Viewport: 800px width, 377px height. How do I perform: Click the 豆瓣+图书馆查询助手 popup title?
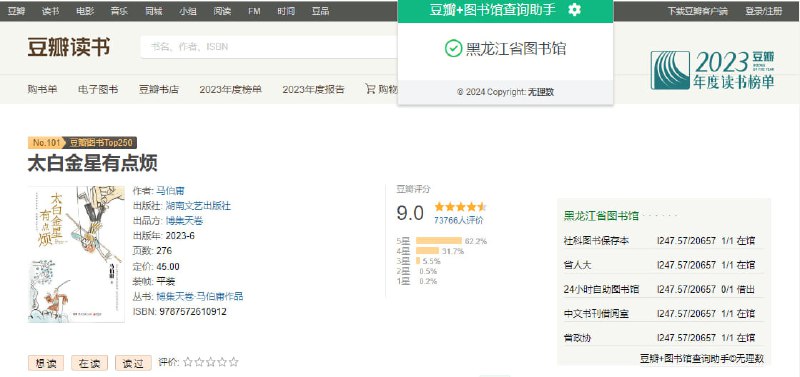(x=492, y=10)
